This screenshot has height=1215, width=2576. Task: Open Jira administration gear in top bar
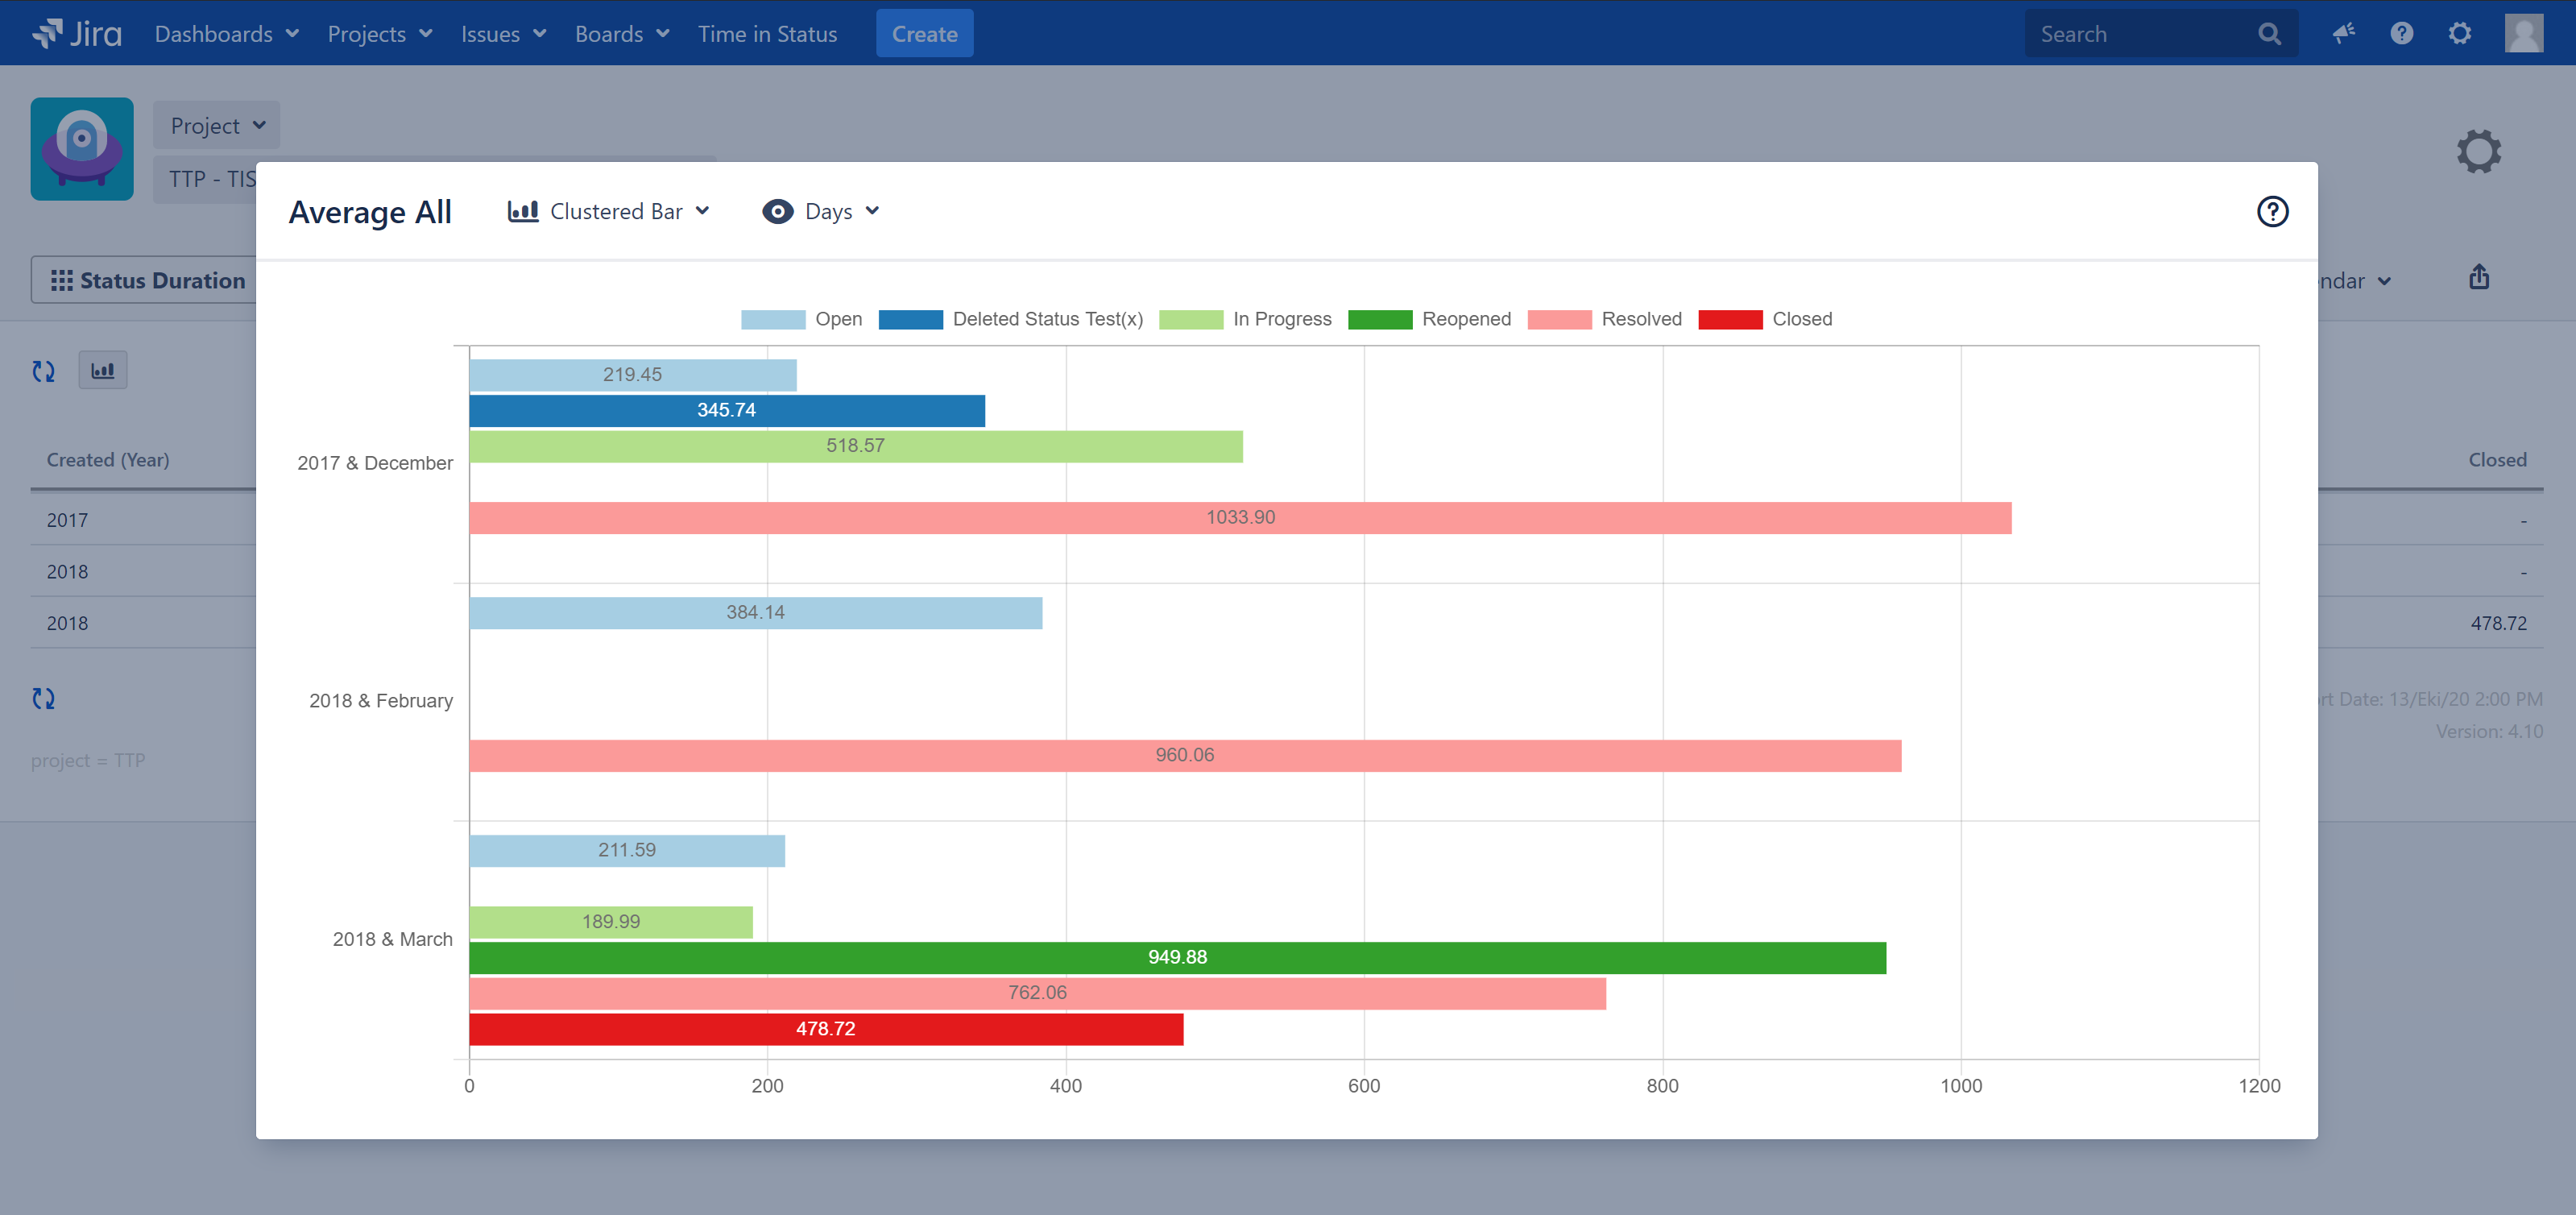[2459, 34]
